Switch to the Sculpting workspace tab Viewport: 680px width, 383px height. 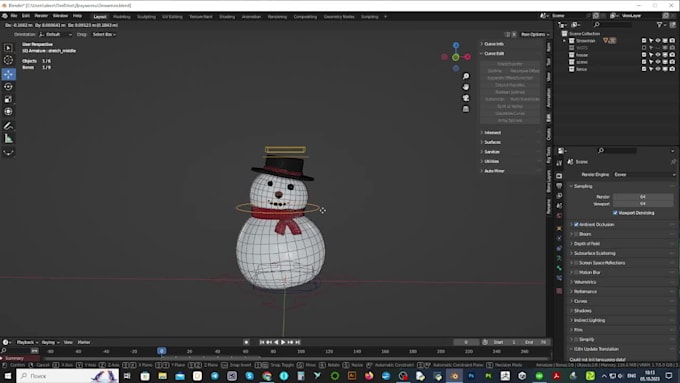click(x=146, y=17)
